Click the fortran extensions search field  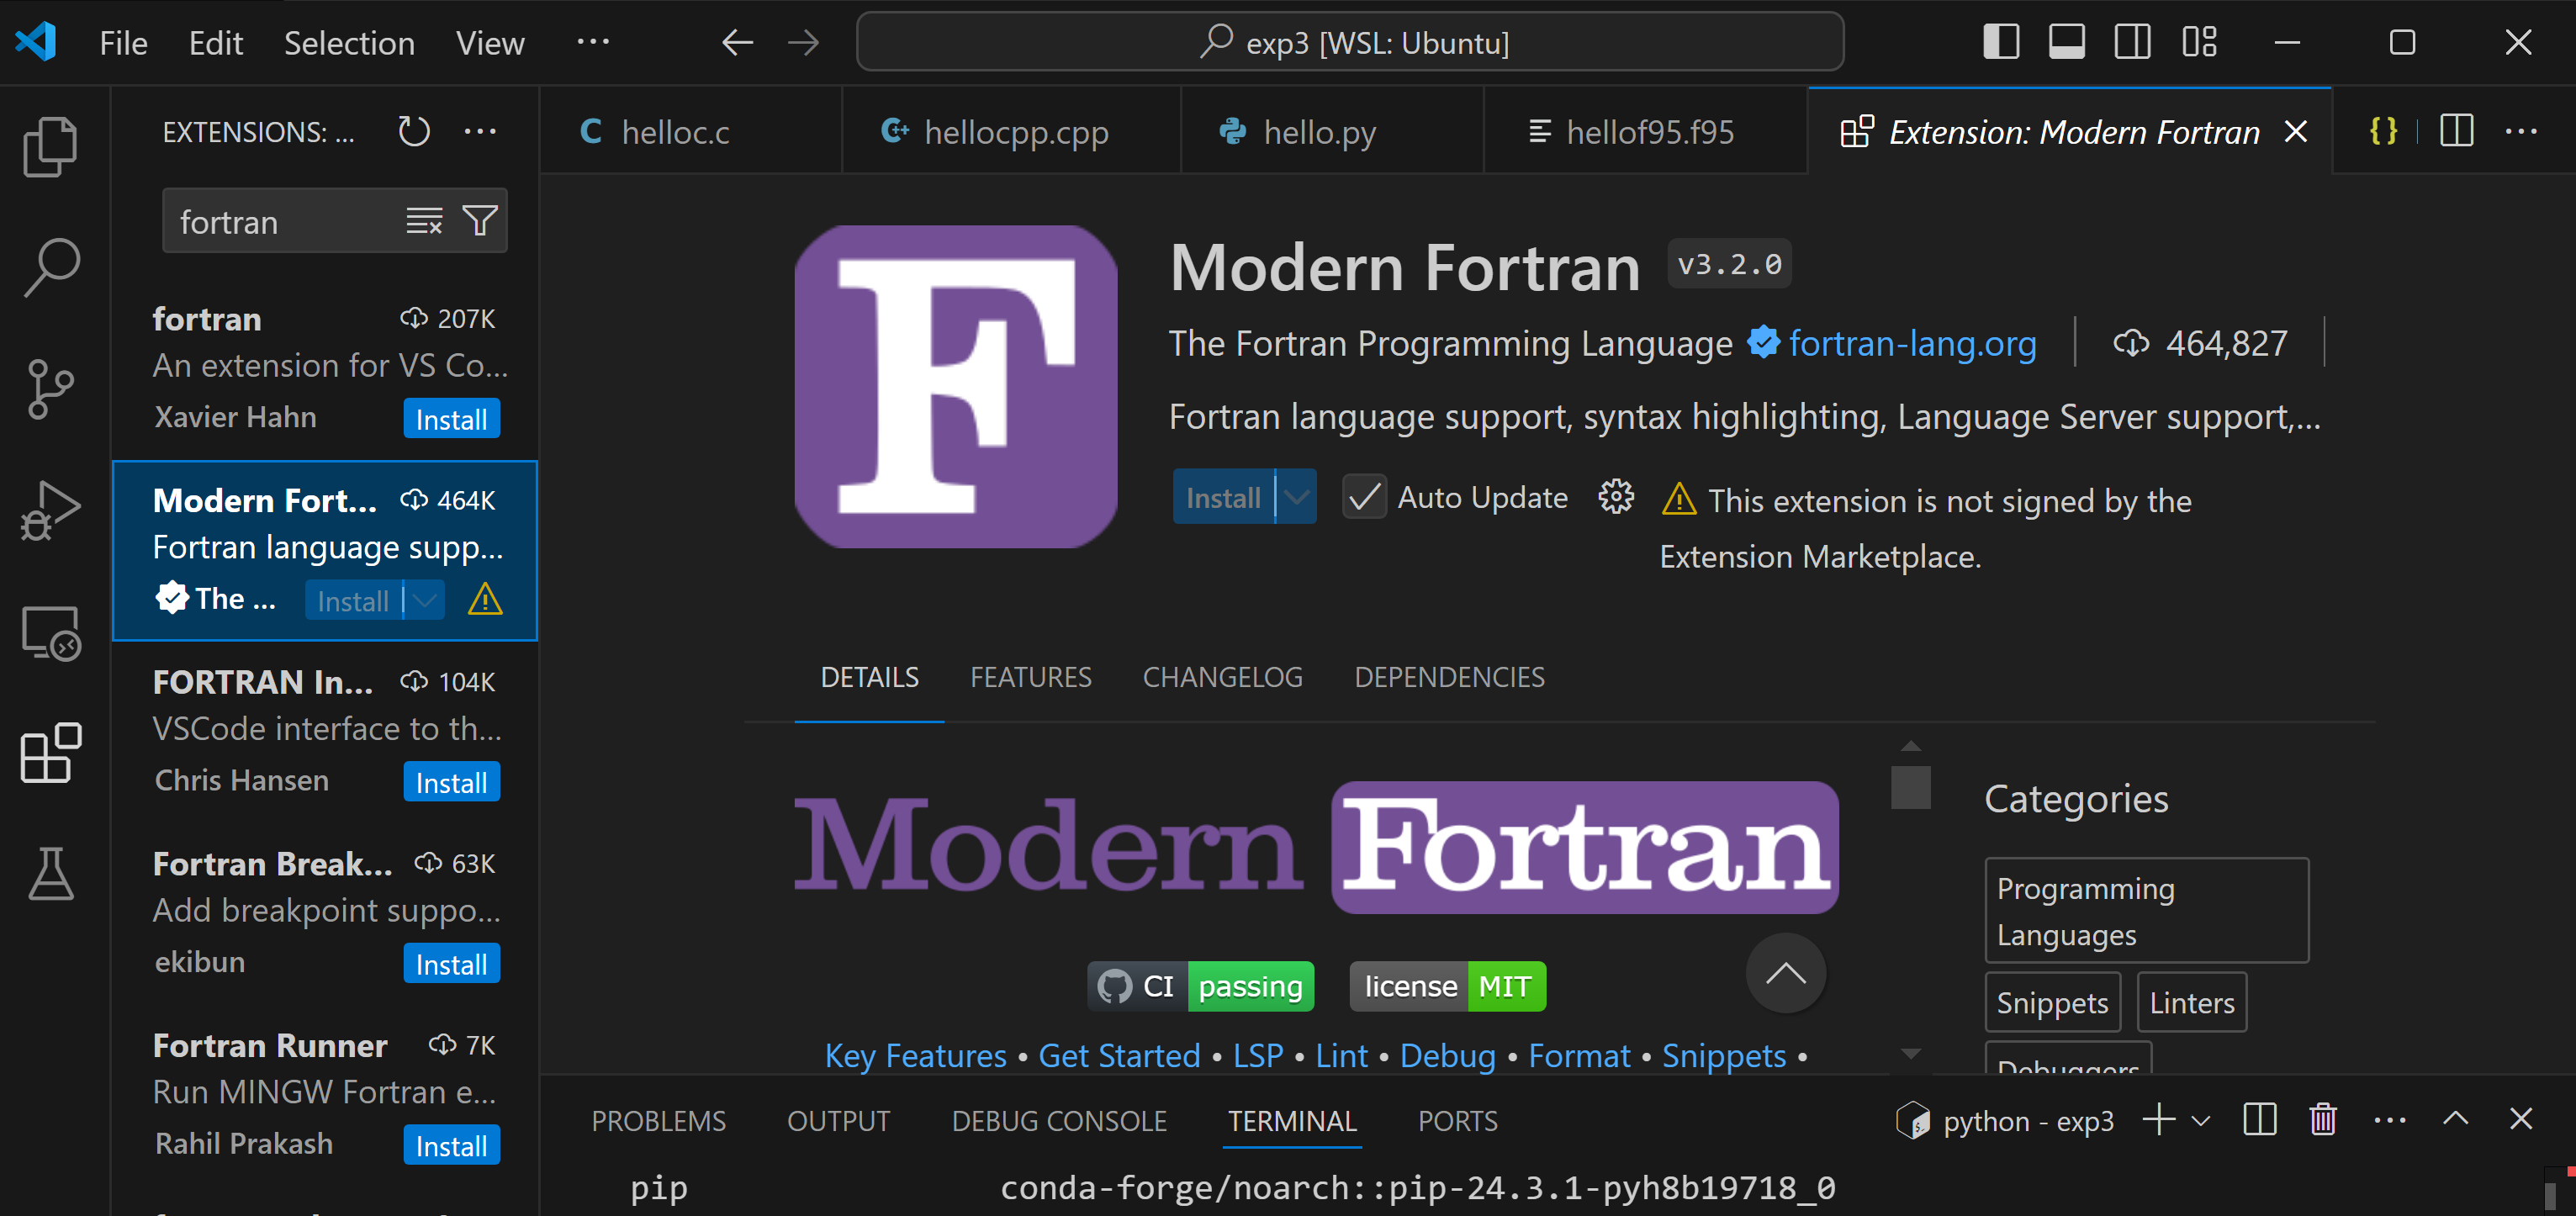pos(280,222)
